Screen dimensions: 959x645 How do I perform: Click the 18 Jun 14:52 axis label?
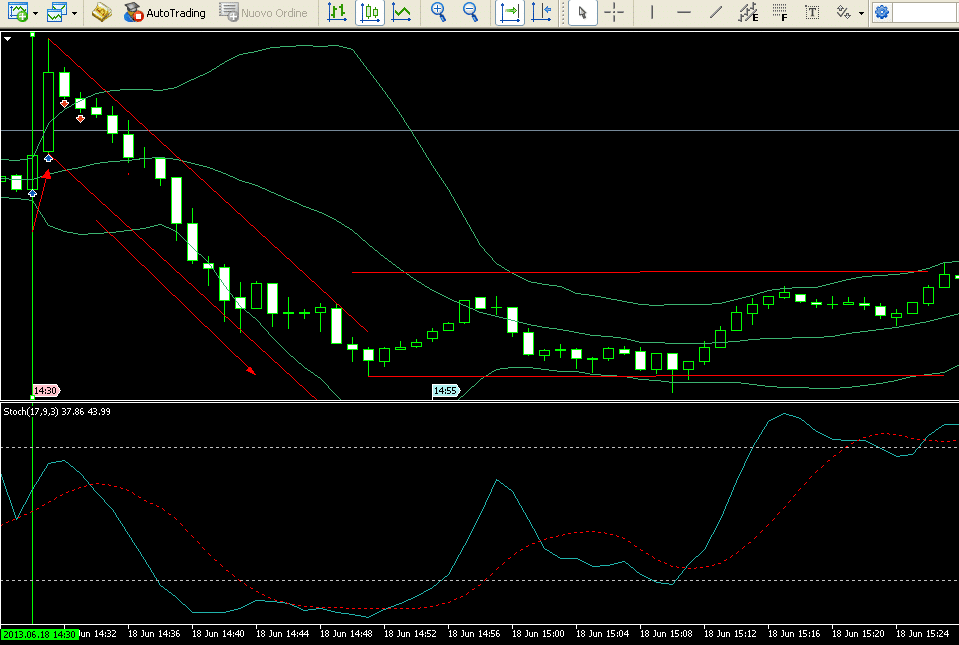pyautogui.click(x=410, y=634)
